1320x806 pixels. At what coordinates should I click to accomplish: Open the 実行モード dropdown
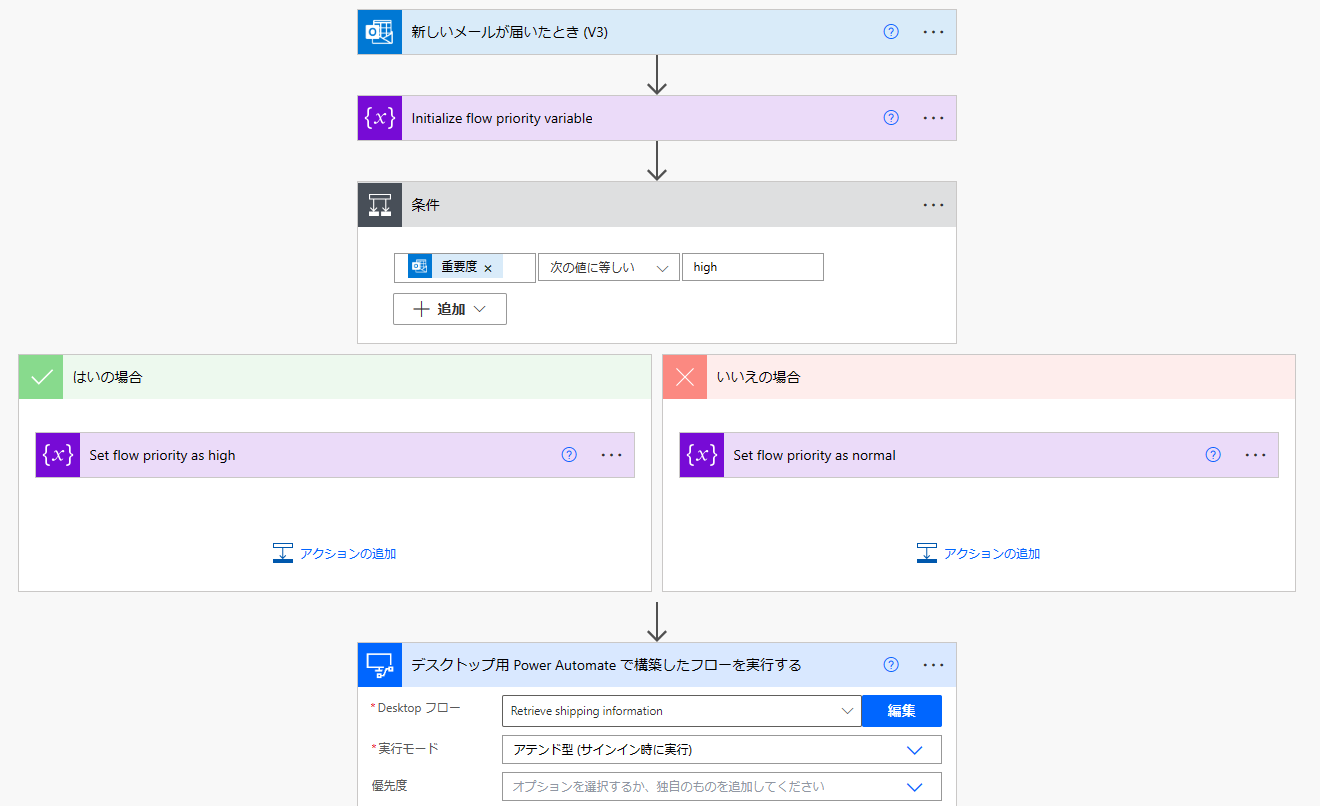point(721,749)
